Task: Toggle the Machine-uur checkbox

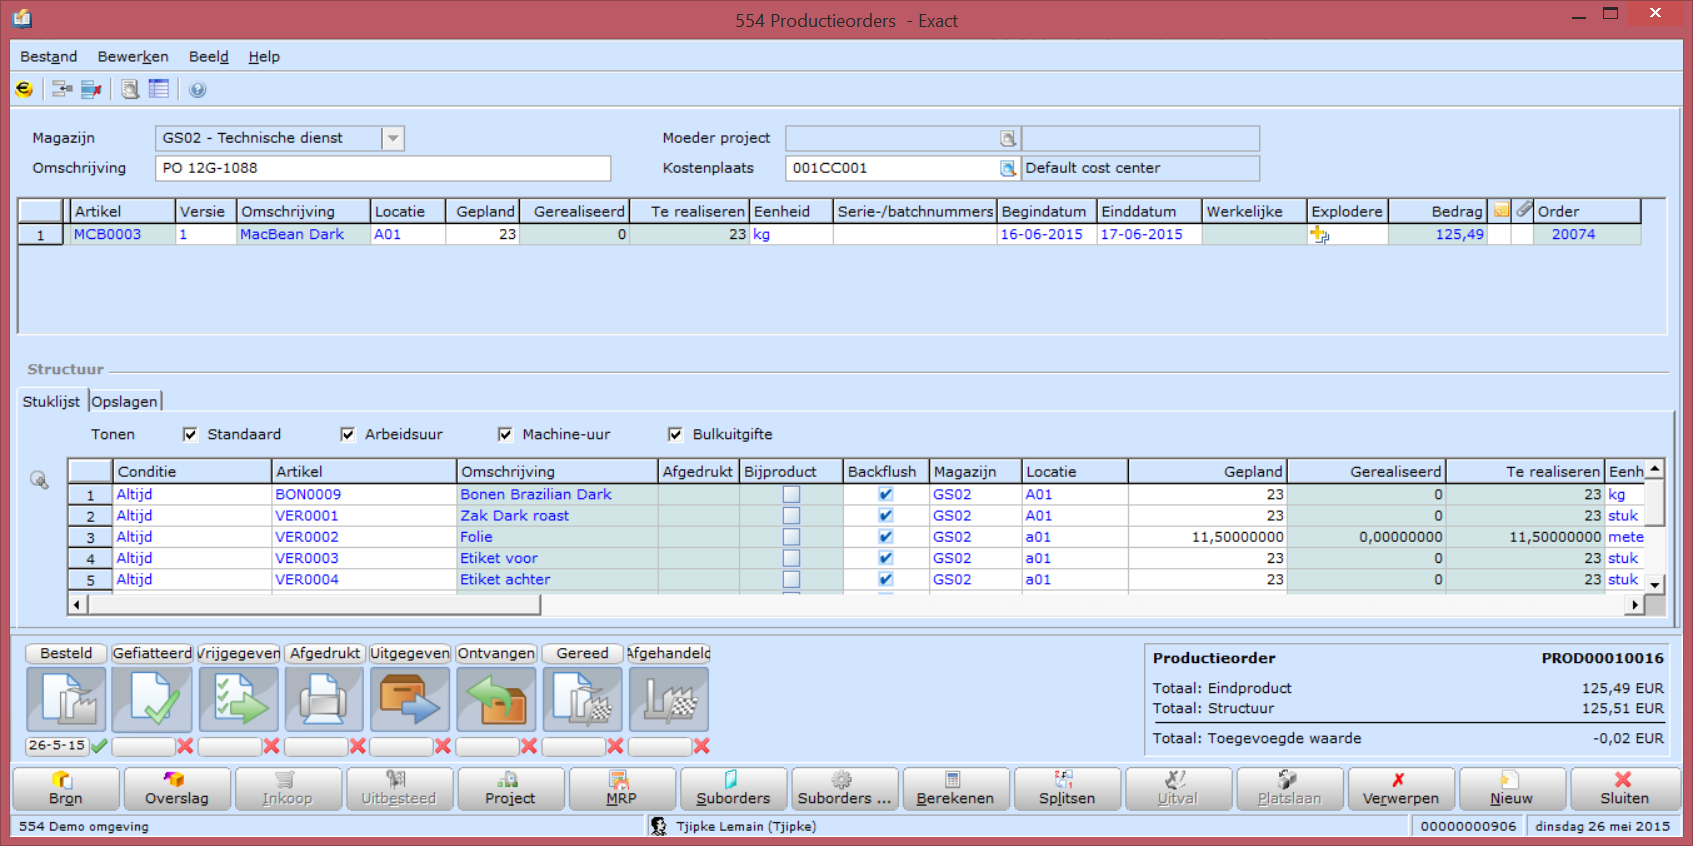Action: tap(505, 434)
